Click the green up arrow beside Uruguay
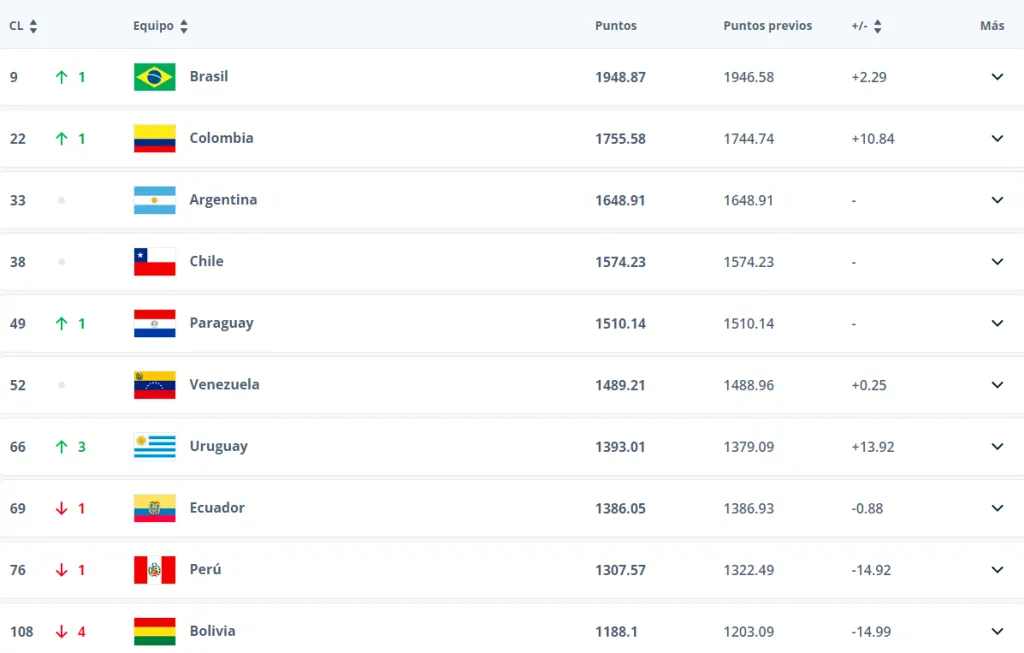The height and width of the screenshot is (653, 1024). (x=63, y=446)
